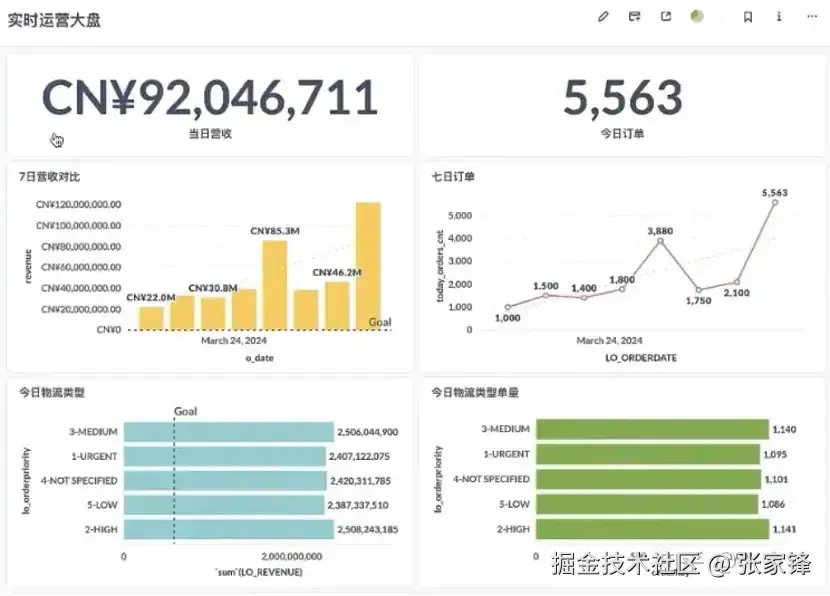
Task: Click the 1,800 data point on order line
Action: pos(622,288)
